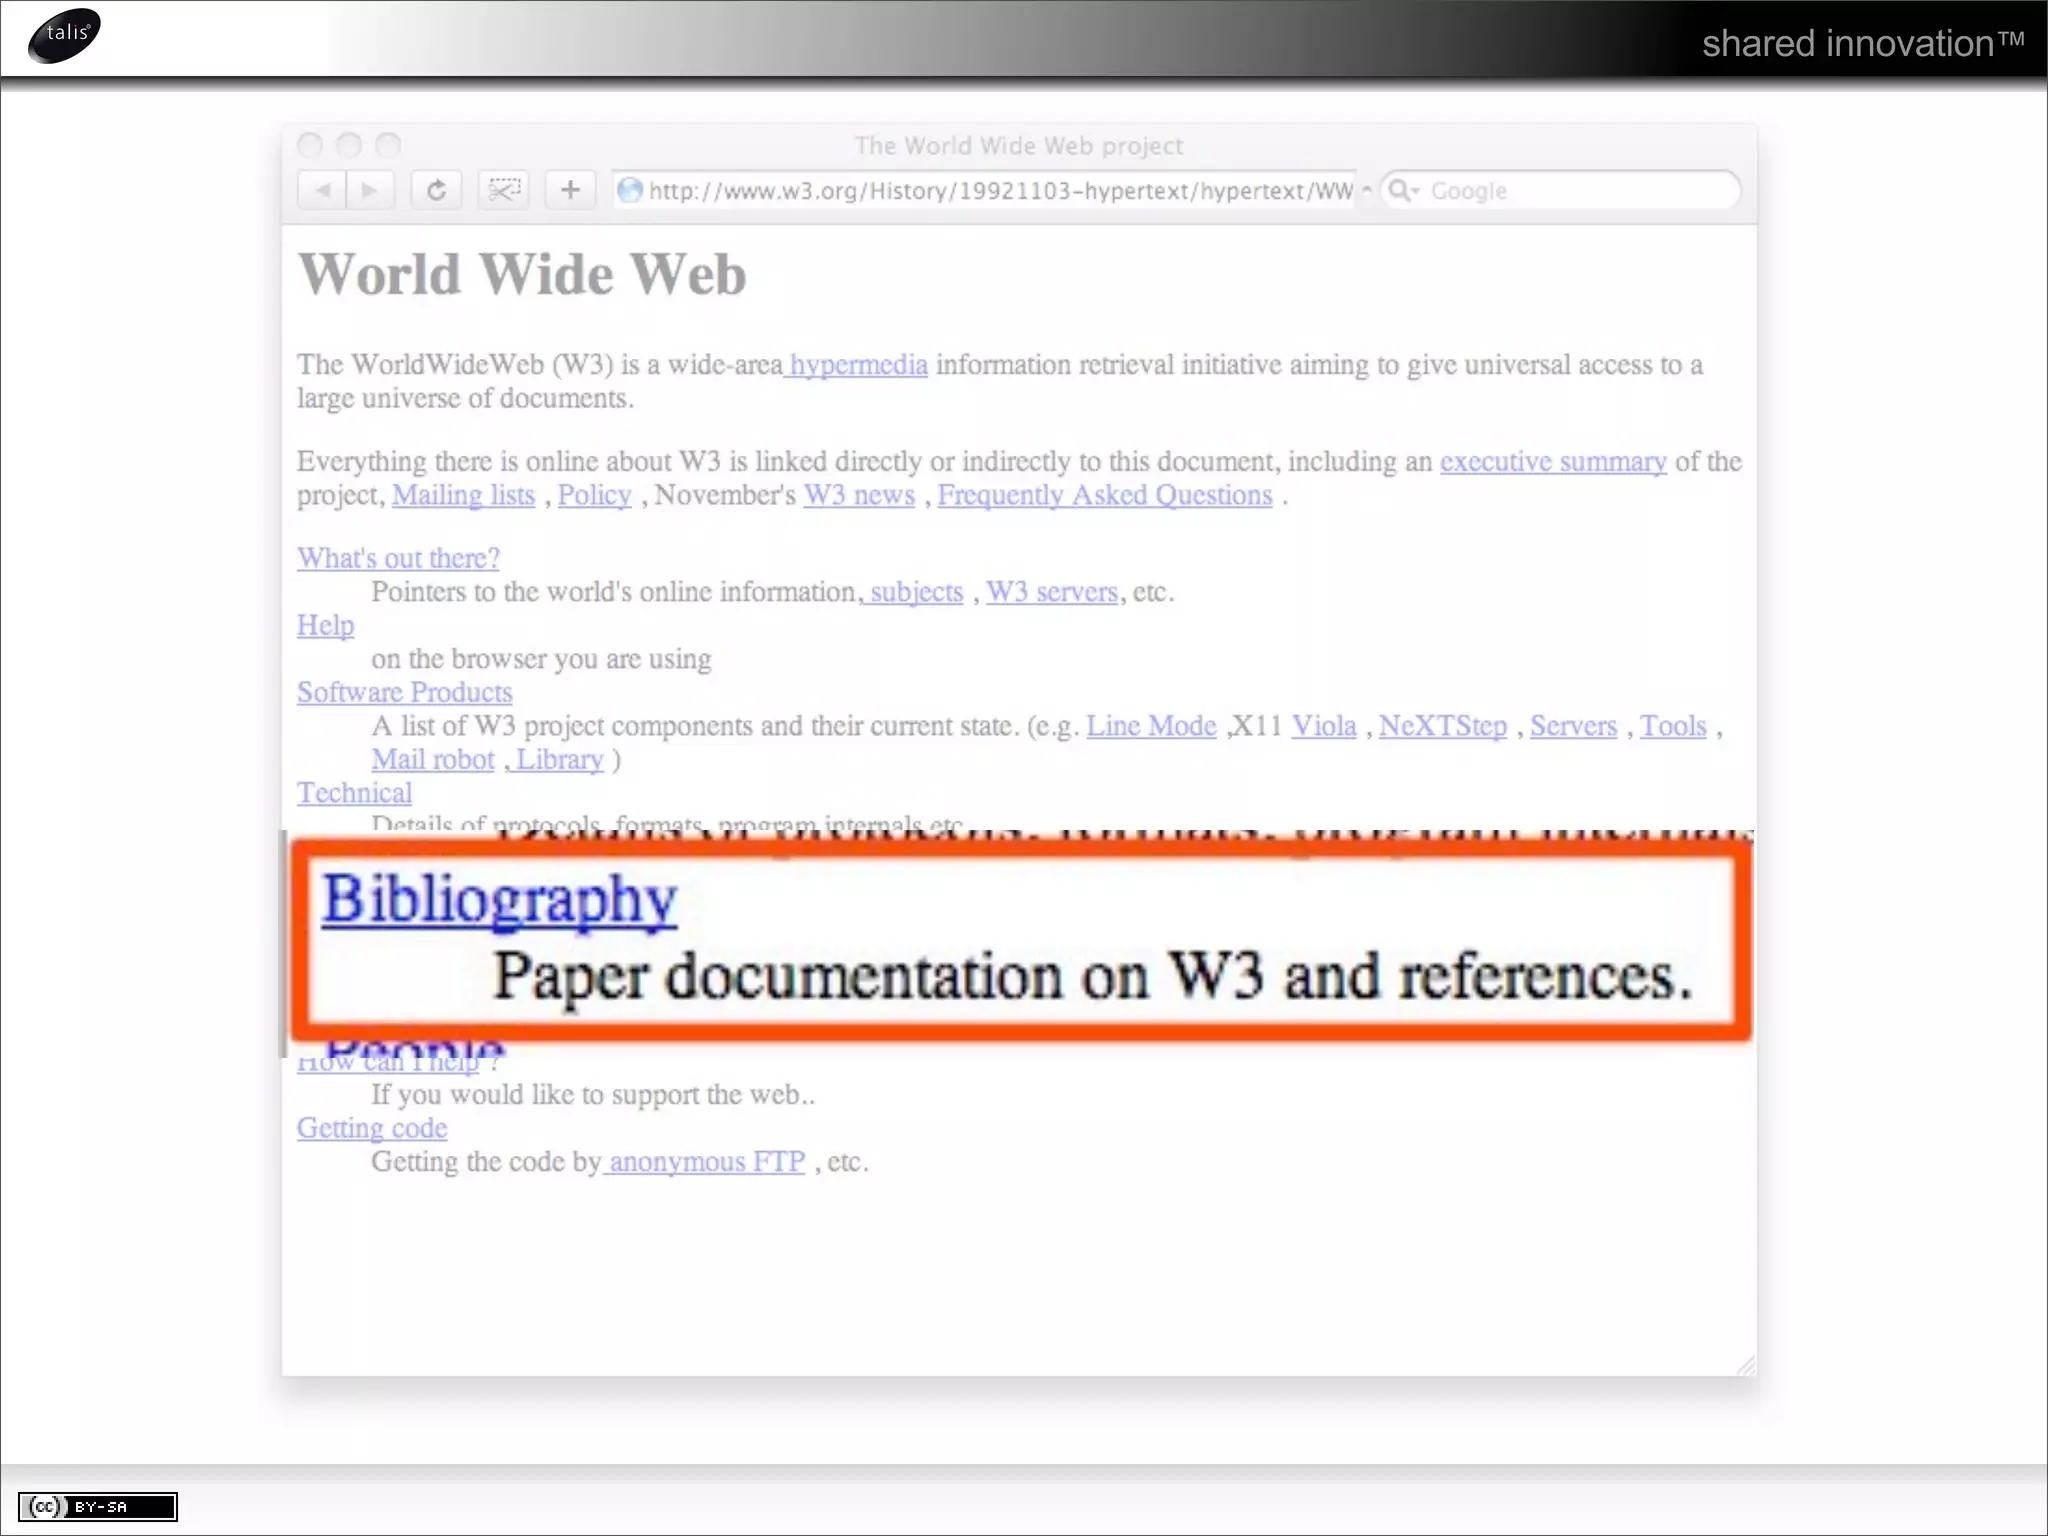Open the Getting code link
Image resolution: width=2048 pixels, height=1536 pixels.
coord(372,1128)
